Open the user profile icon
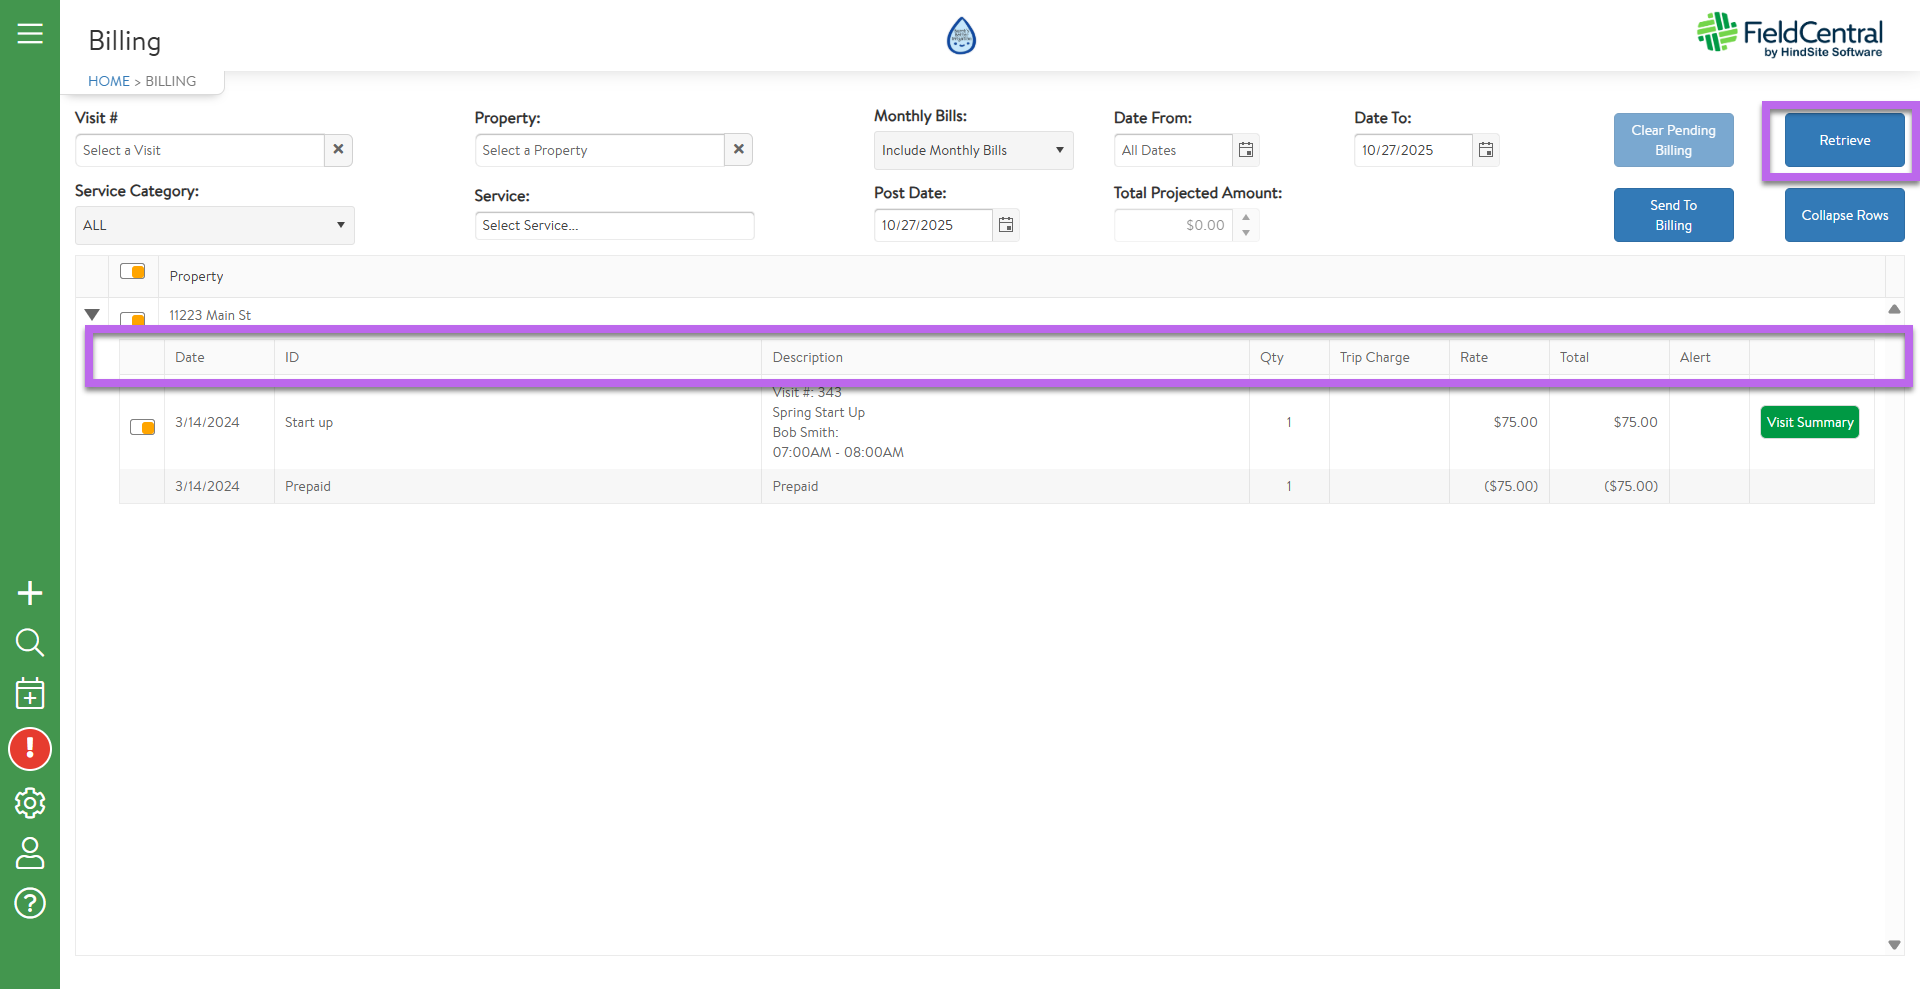Viewport: 1920px width, 989px height. pyautogui.click(x=30, y=853)
